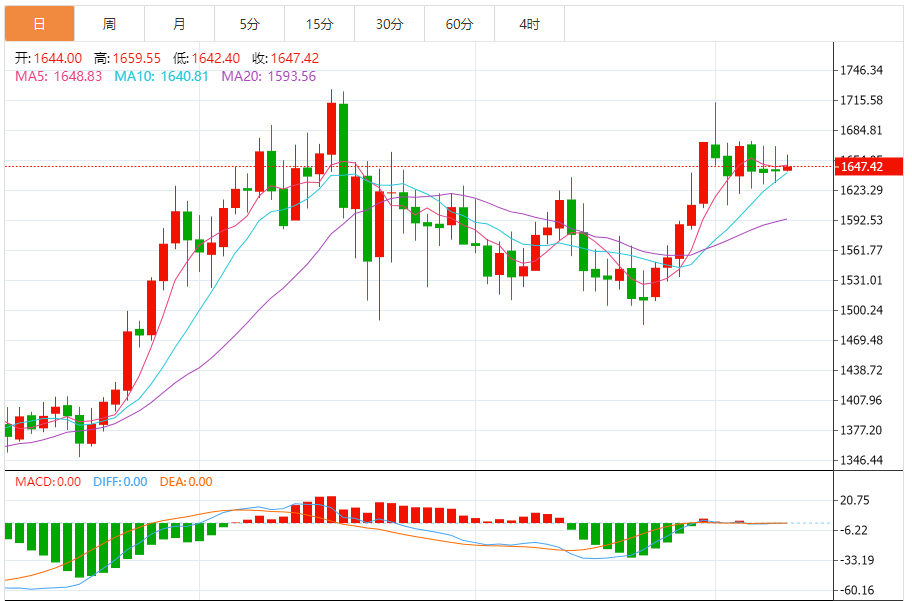Click the MA5 indicator label

click(59, 76)
